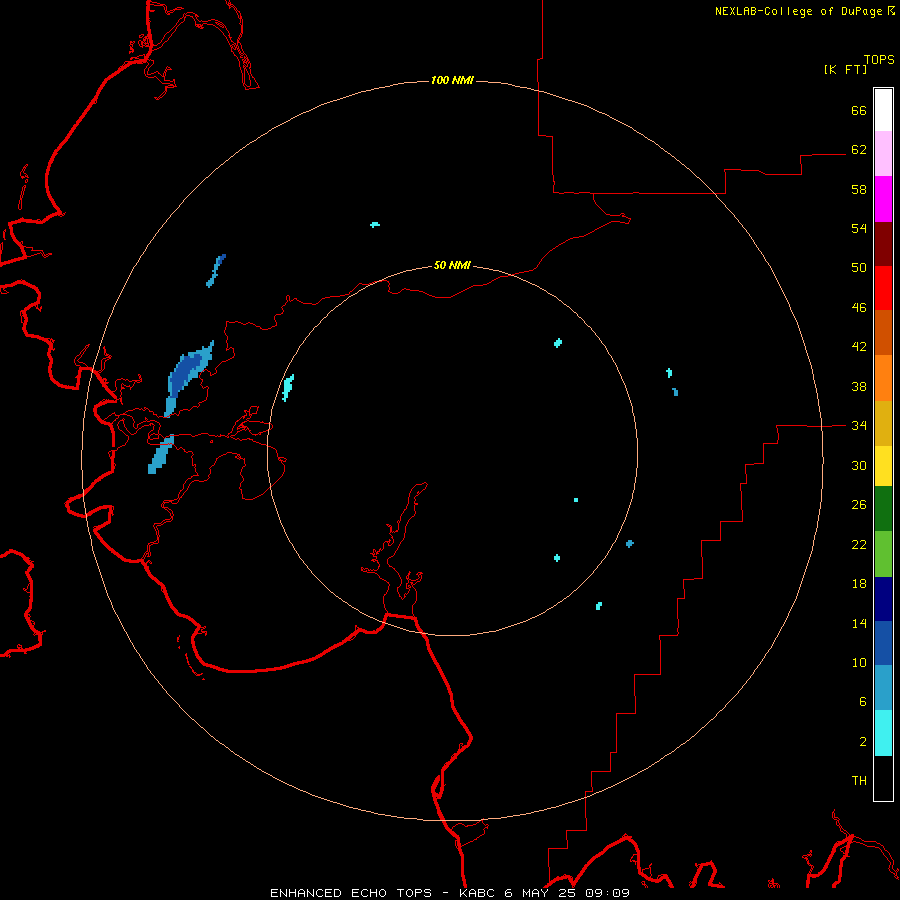Click the legend value 18

pos(859,584)
